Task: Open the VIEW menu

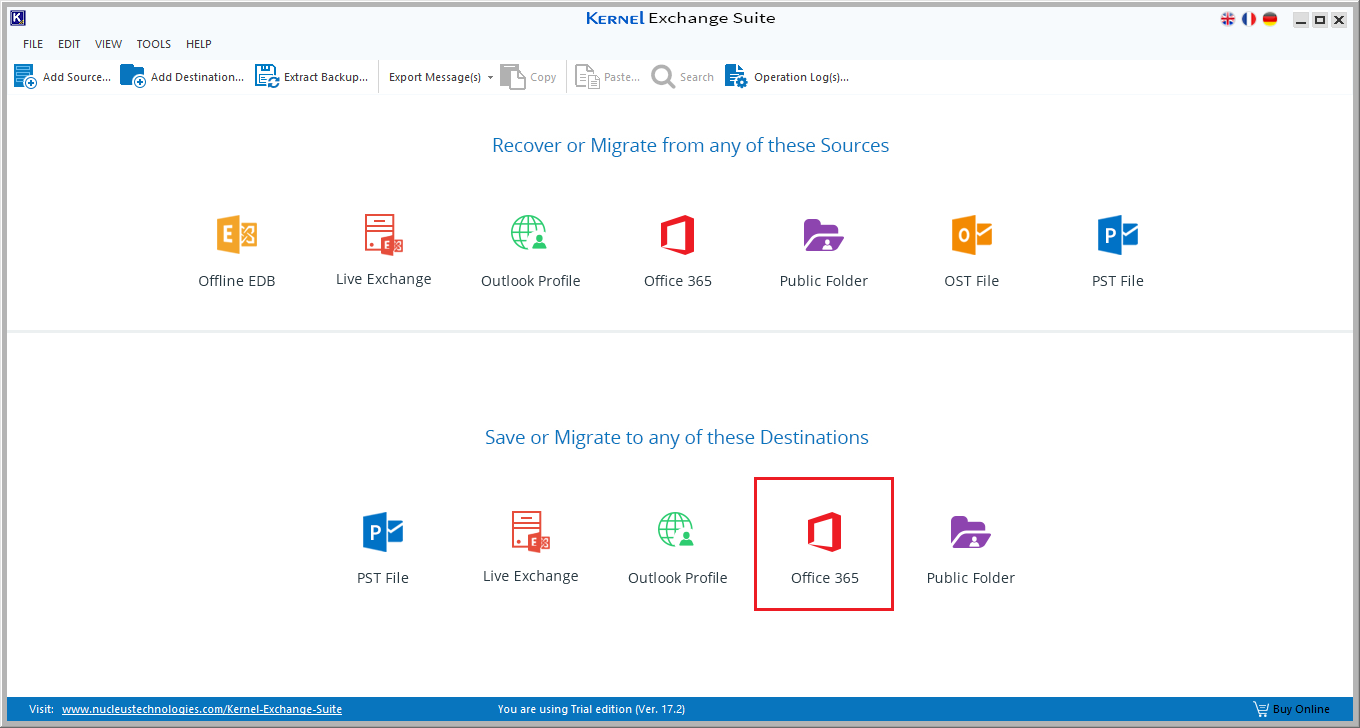Action: click(109, 44)
